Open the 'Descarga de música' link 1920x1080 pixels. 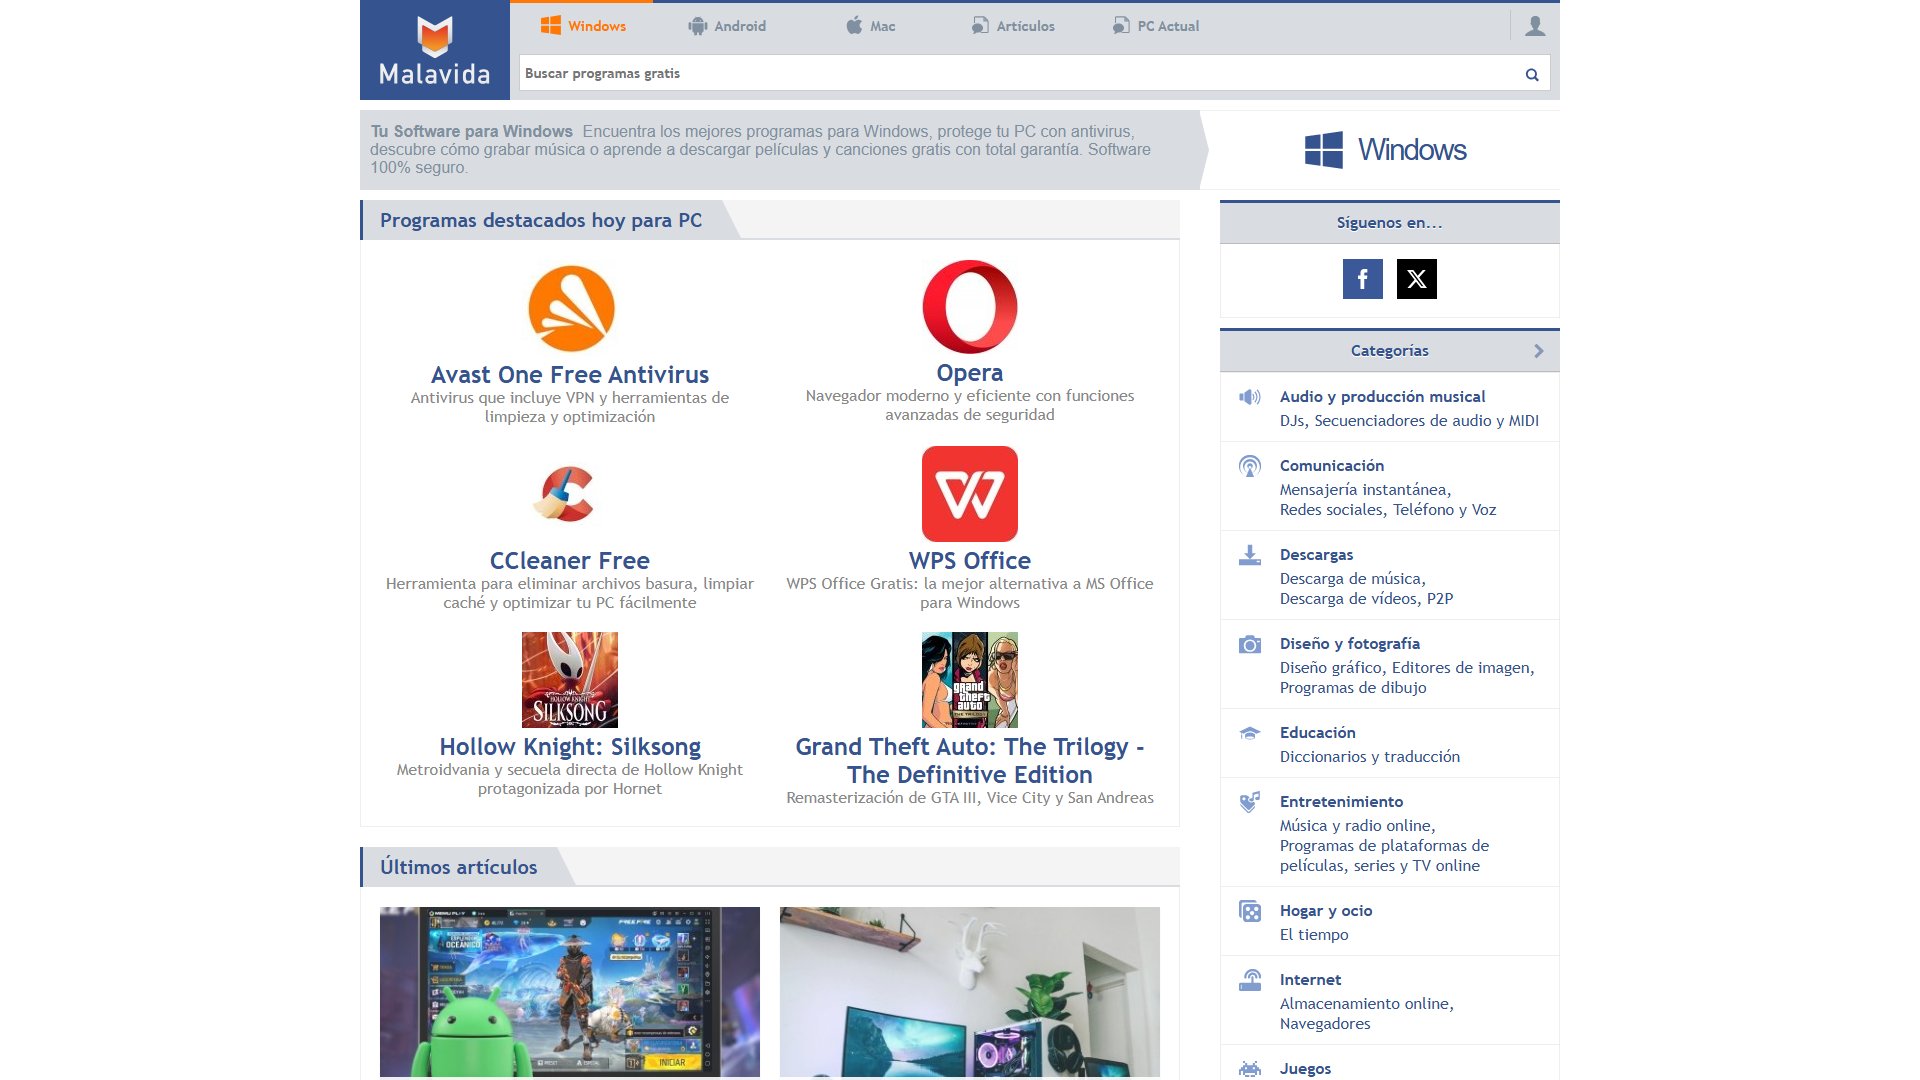[1351, 579]
